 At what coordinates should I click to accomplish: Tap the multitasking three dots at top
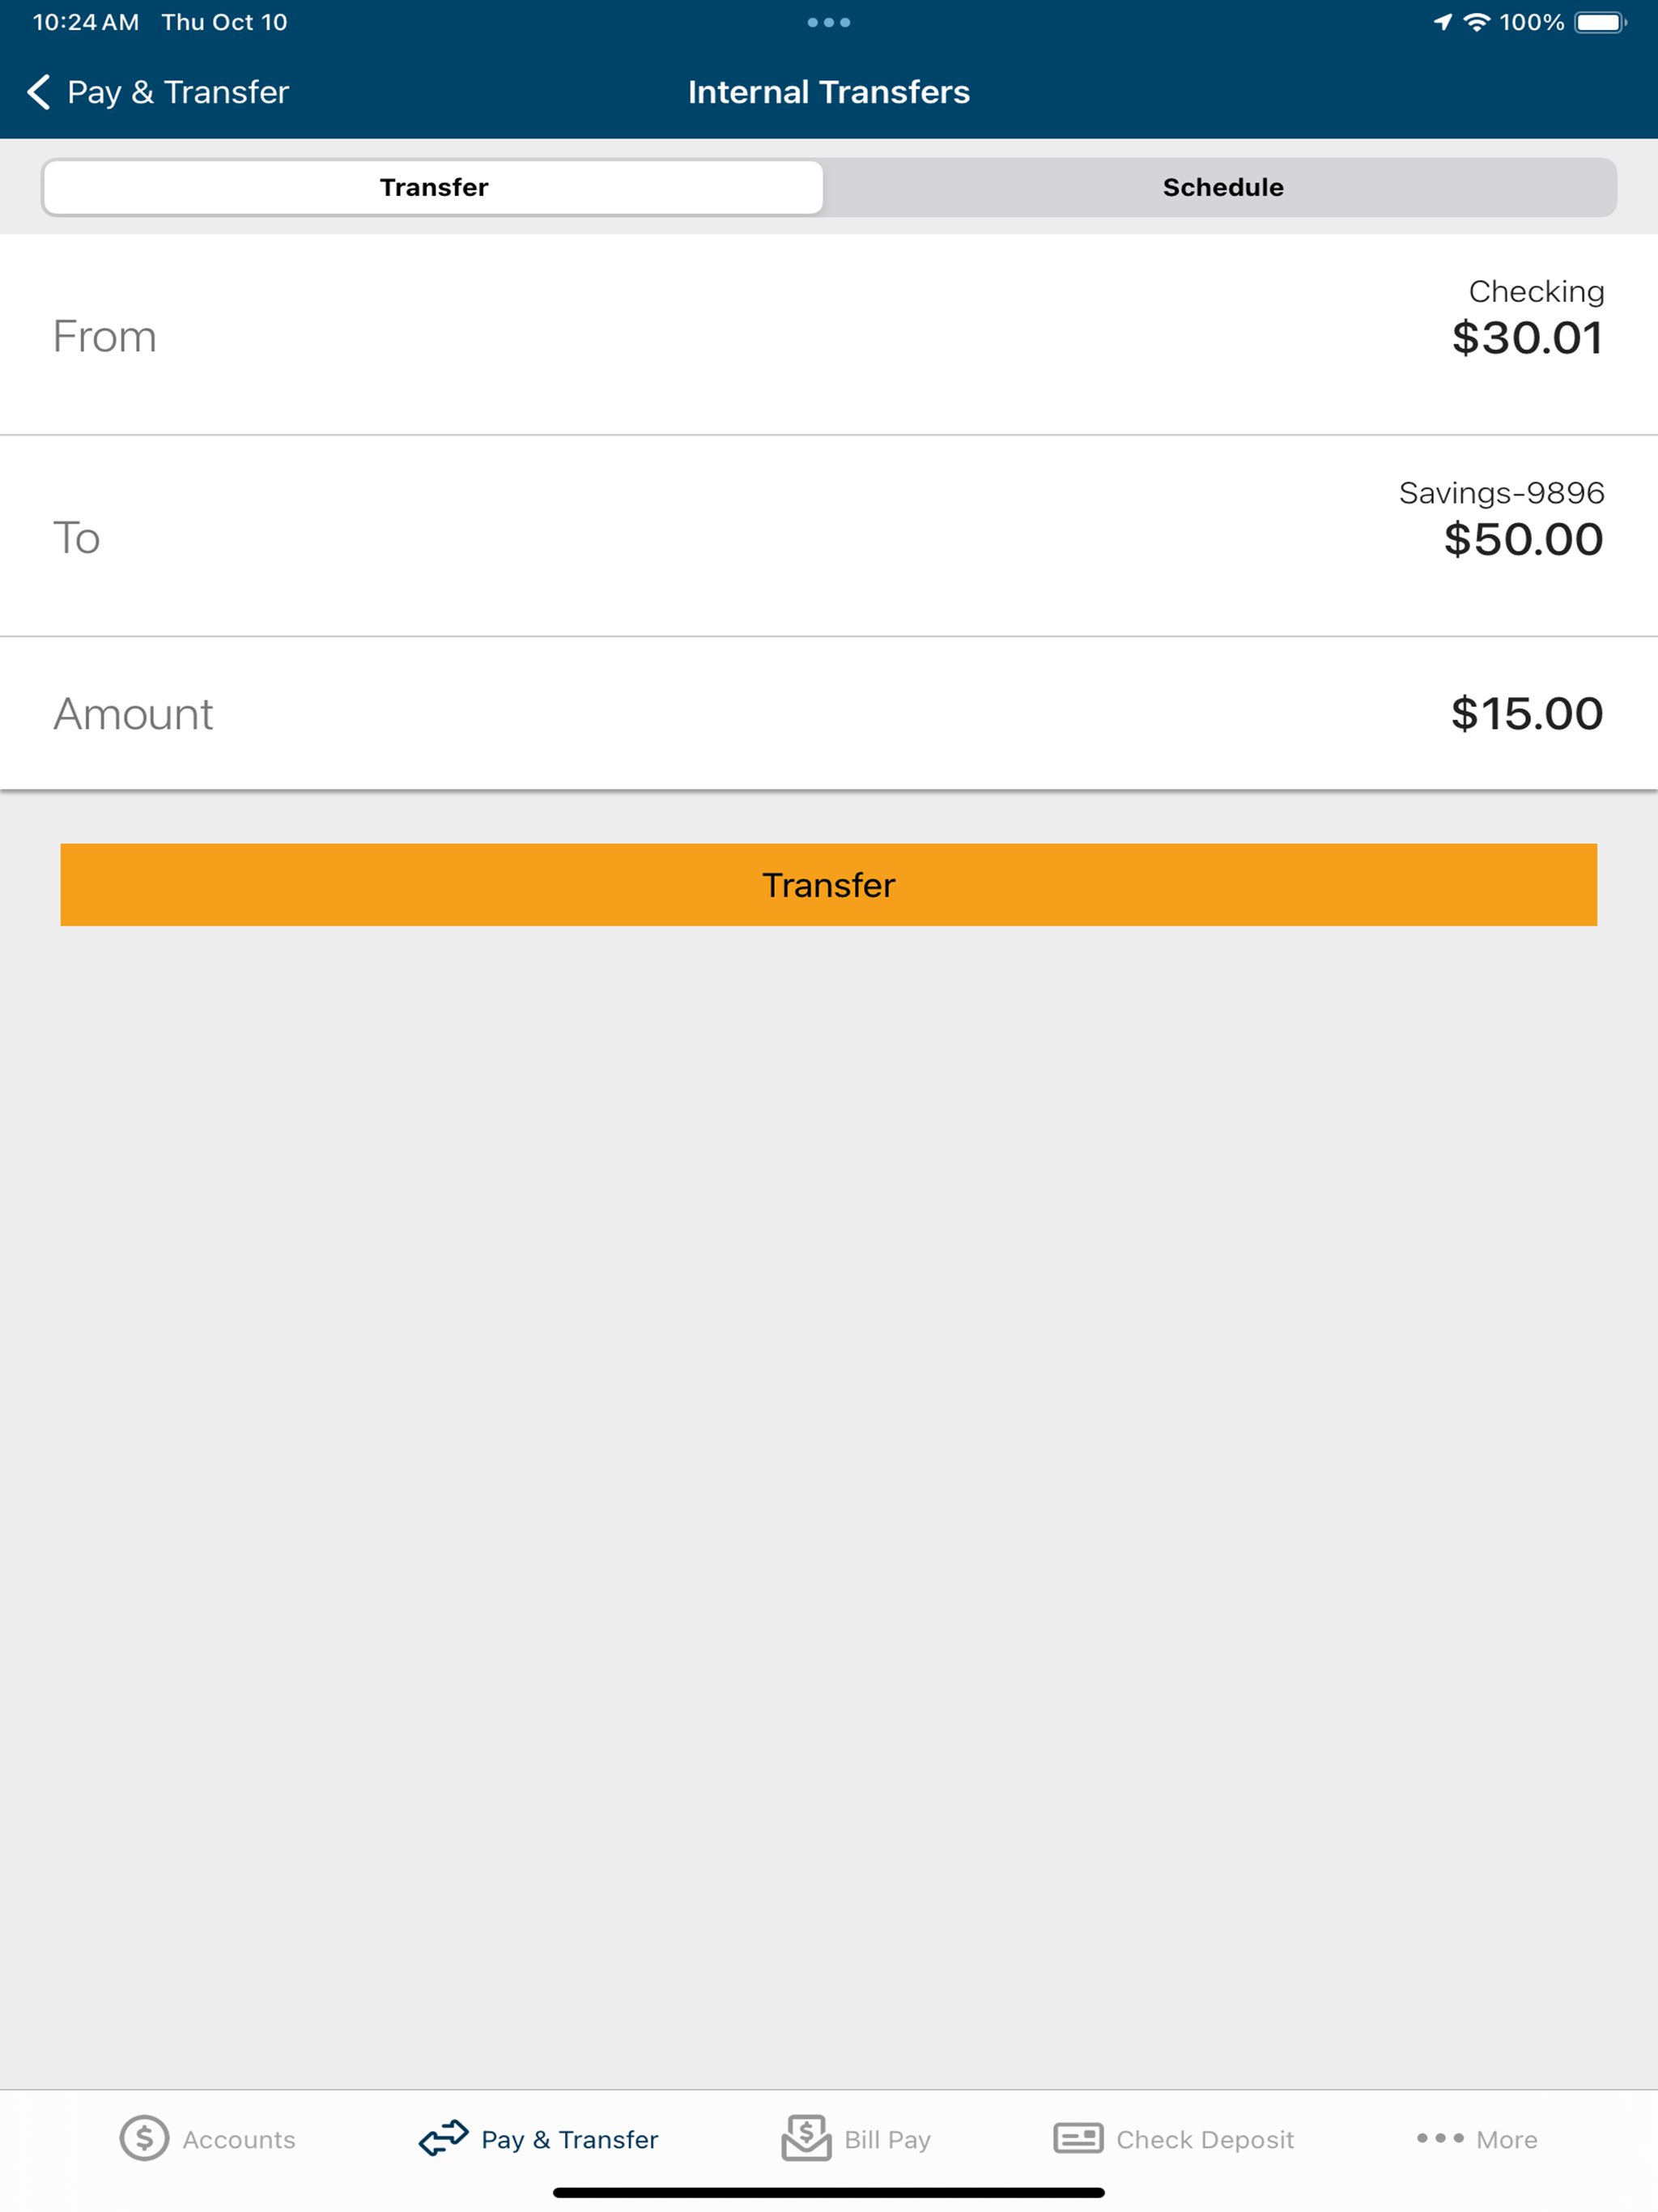pyautogui.click(x=829, y=22)
